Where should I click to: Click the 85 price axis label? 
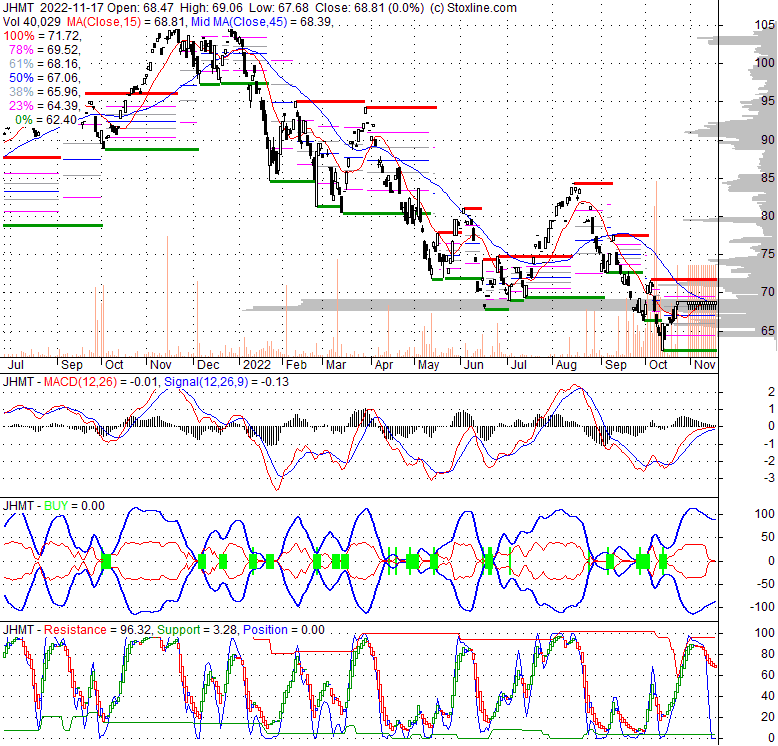(768, 178)
